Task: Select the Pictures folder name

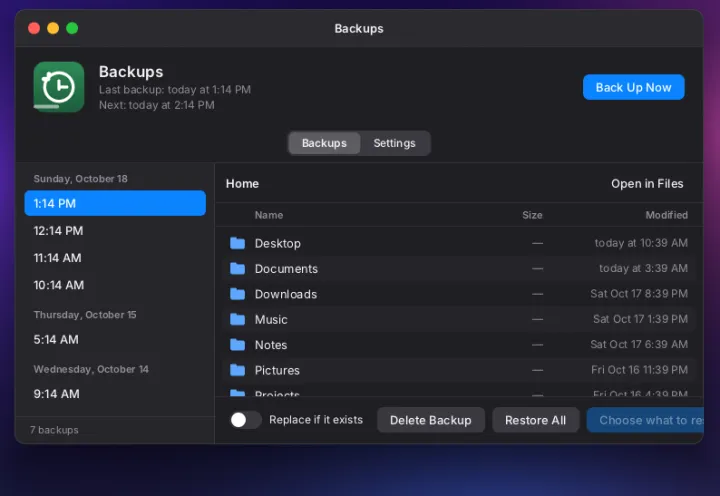Action: [277, 370]
